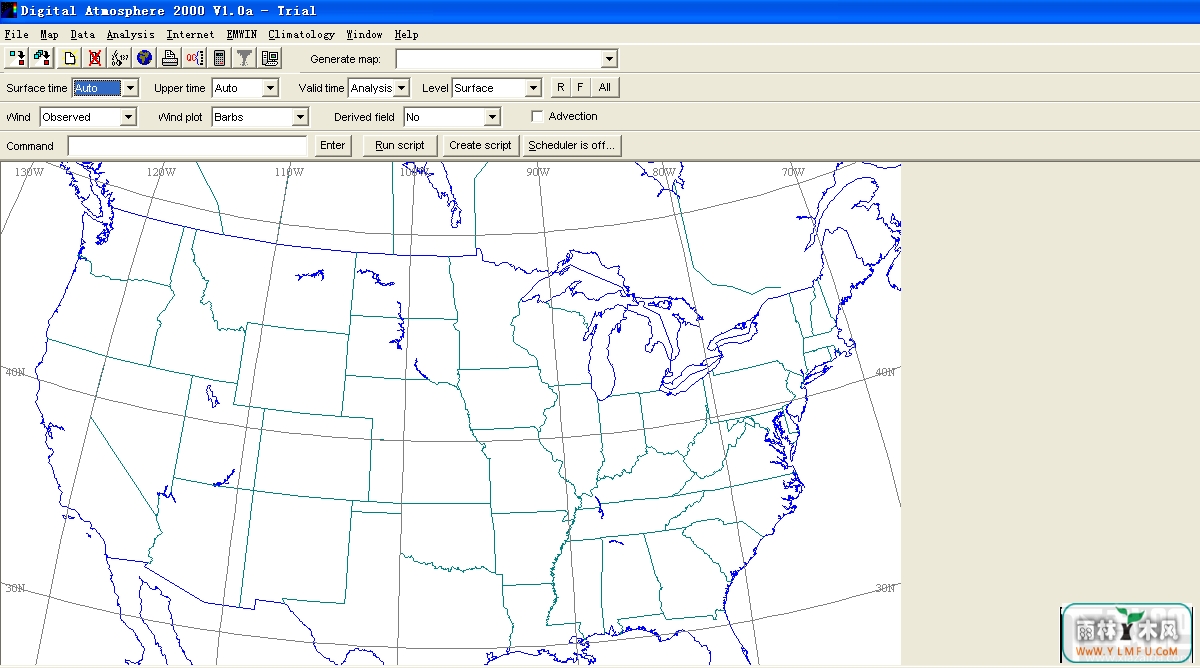Click the Run script button
The image size is (1200, 668).
pyautogui.click(x=400, y=145)
